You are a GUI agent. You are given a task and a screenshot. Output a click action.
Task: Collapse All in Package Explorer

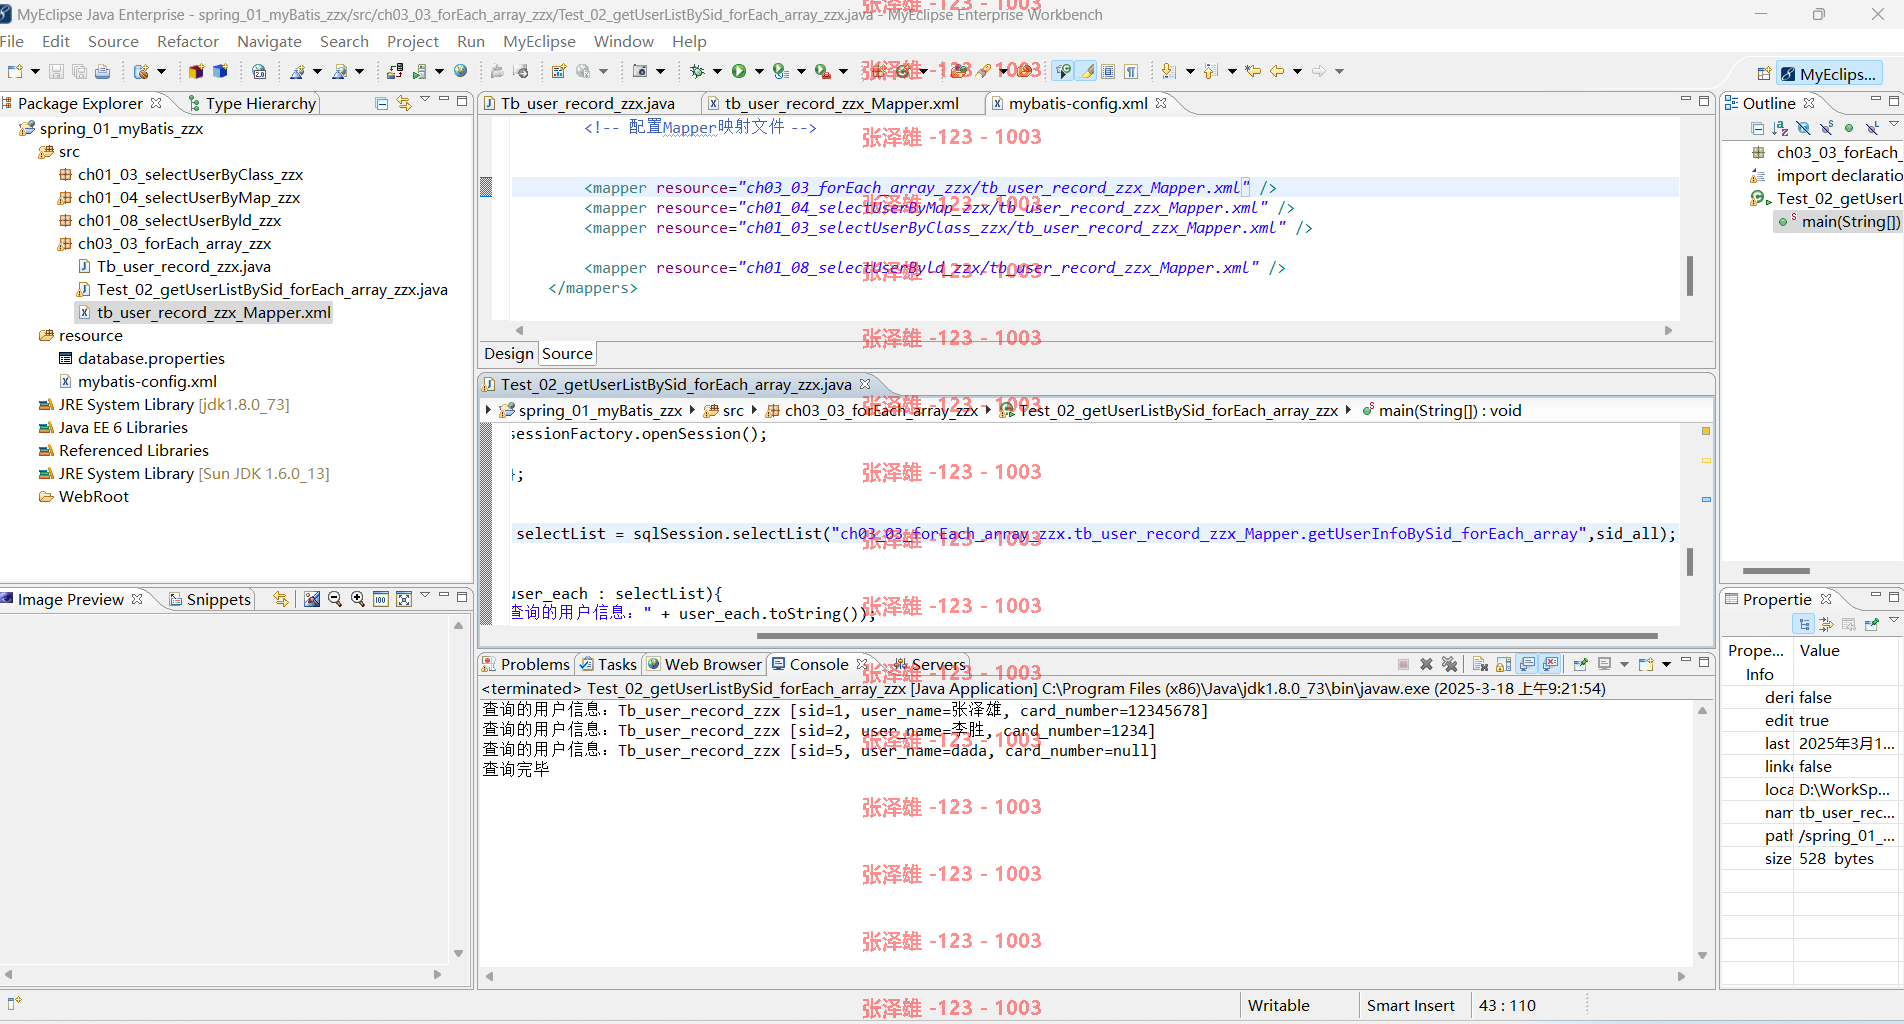tap(381, 103)
